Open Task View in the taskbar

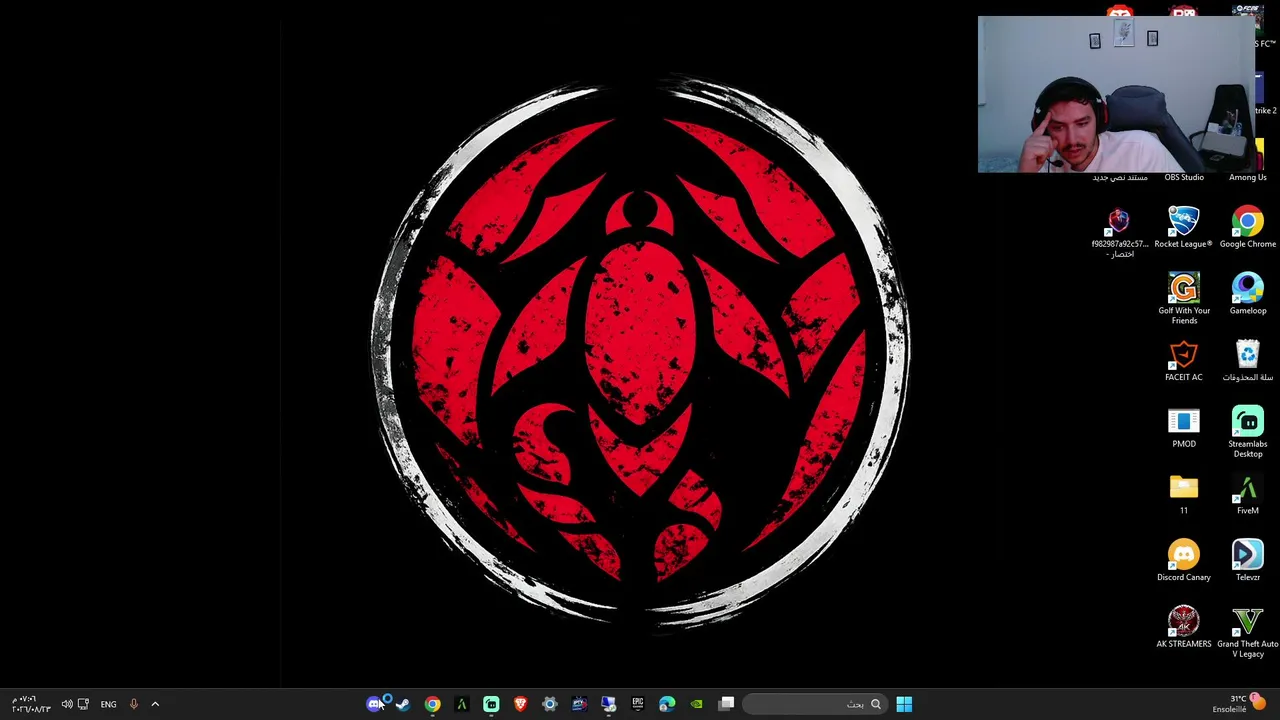tap(727, 704)
